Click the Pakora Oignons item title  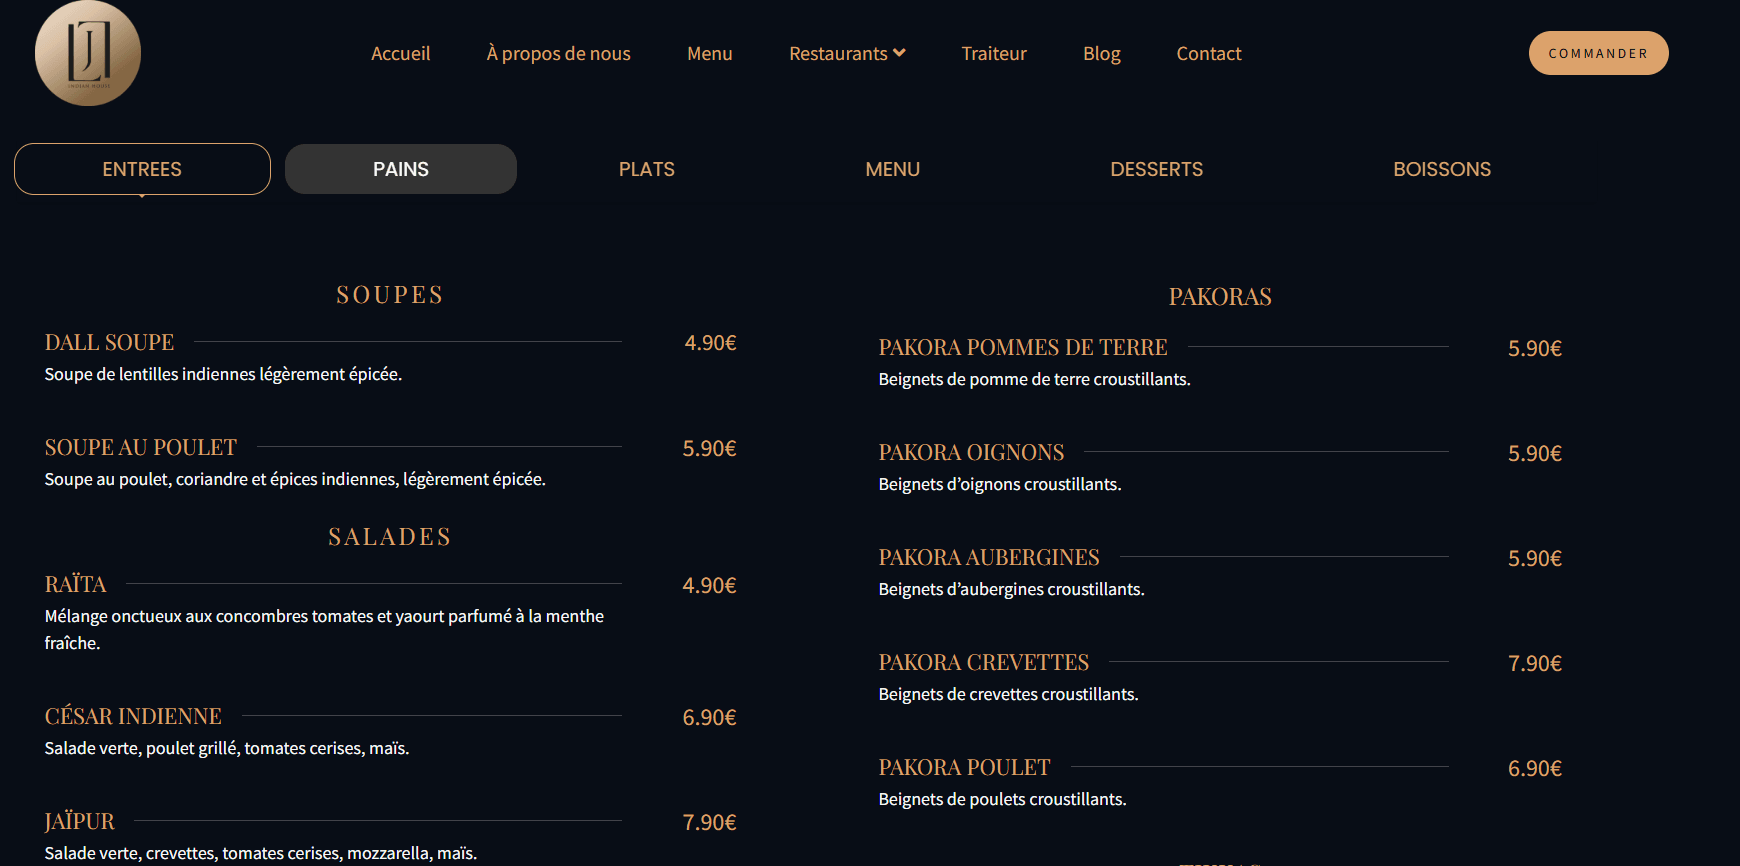point(971,453)
